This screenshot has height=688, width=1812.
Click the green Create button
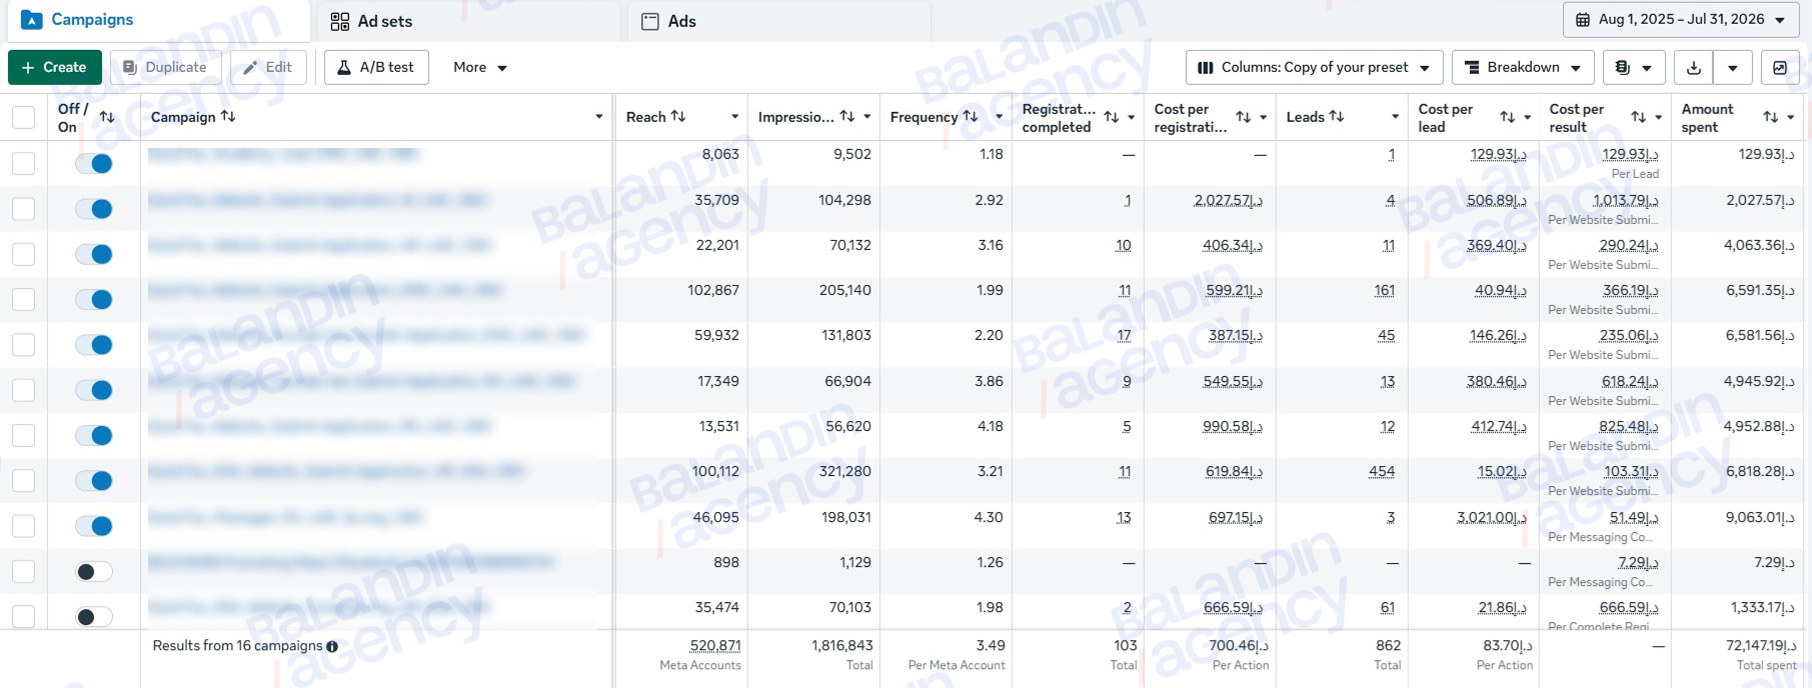point(55,67)
